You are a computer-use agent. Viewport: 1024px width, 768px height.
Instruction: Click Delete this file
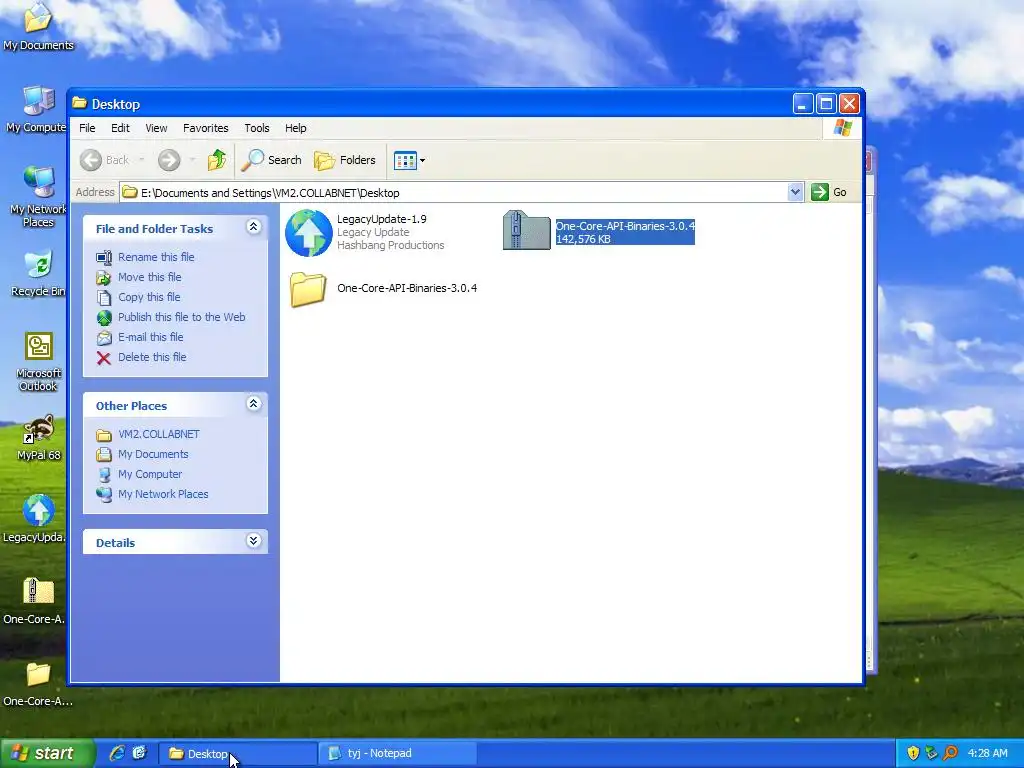click(x=152, y=357)
